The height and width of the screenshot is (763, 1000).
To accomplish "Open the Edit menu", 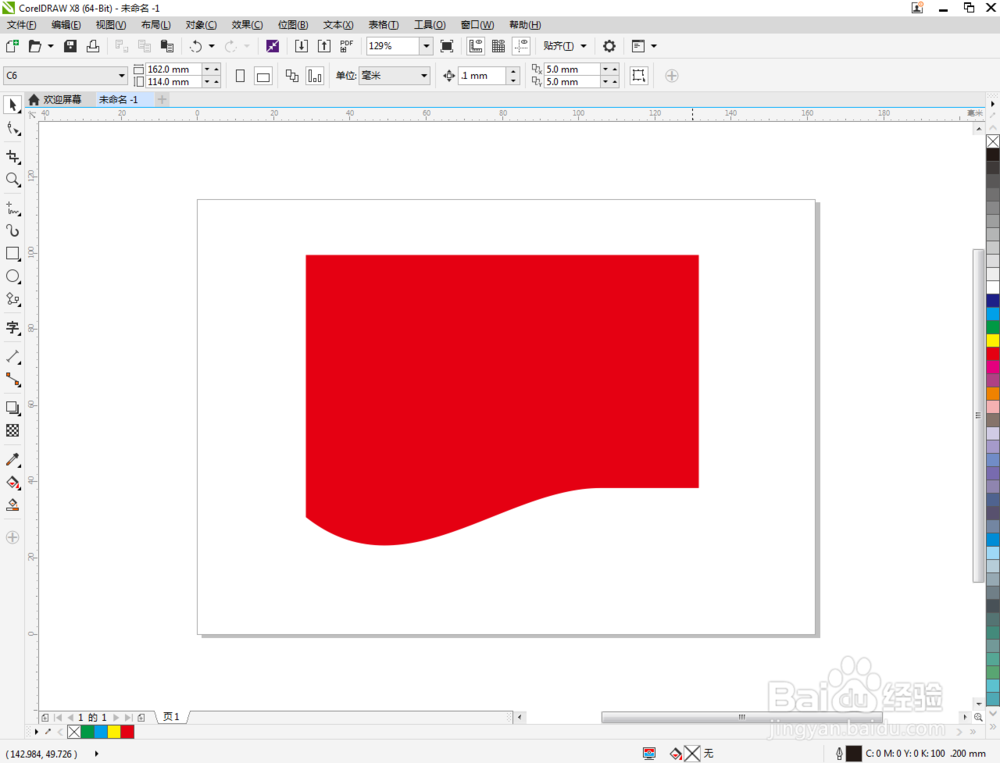I will click(66, 25).
